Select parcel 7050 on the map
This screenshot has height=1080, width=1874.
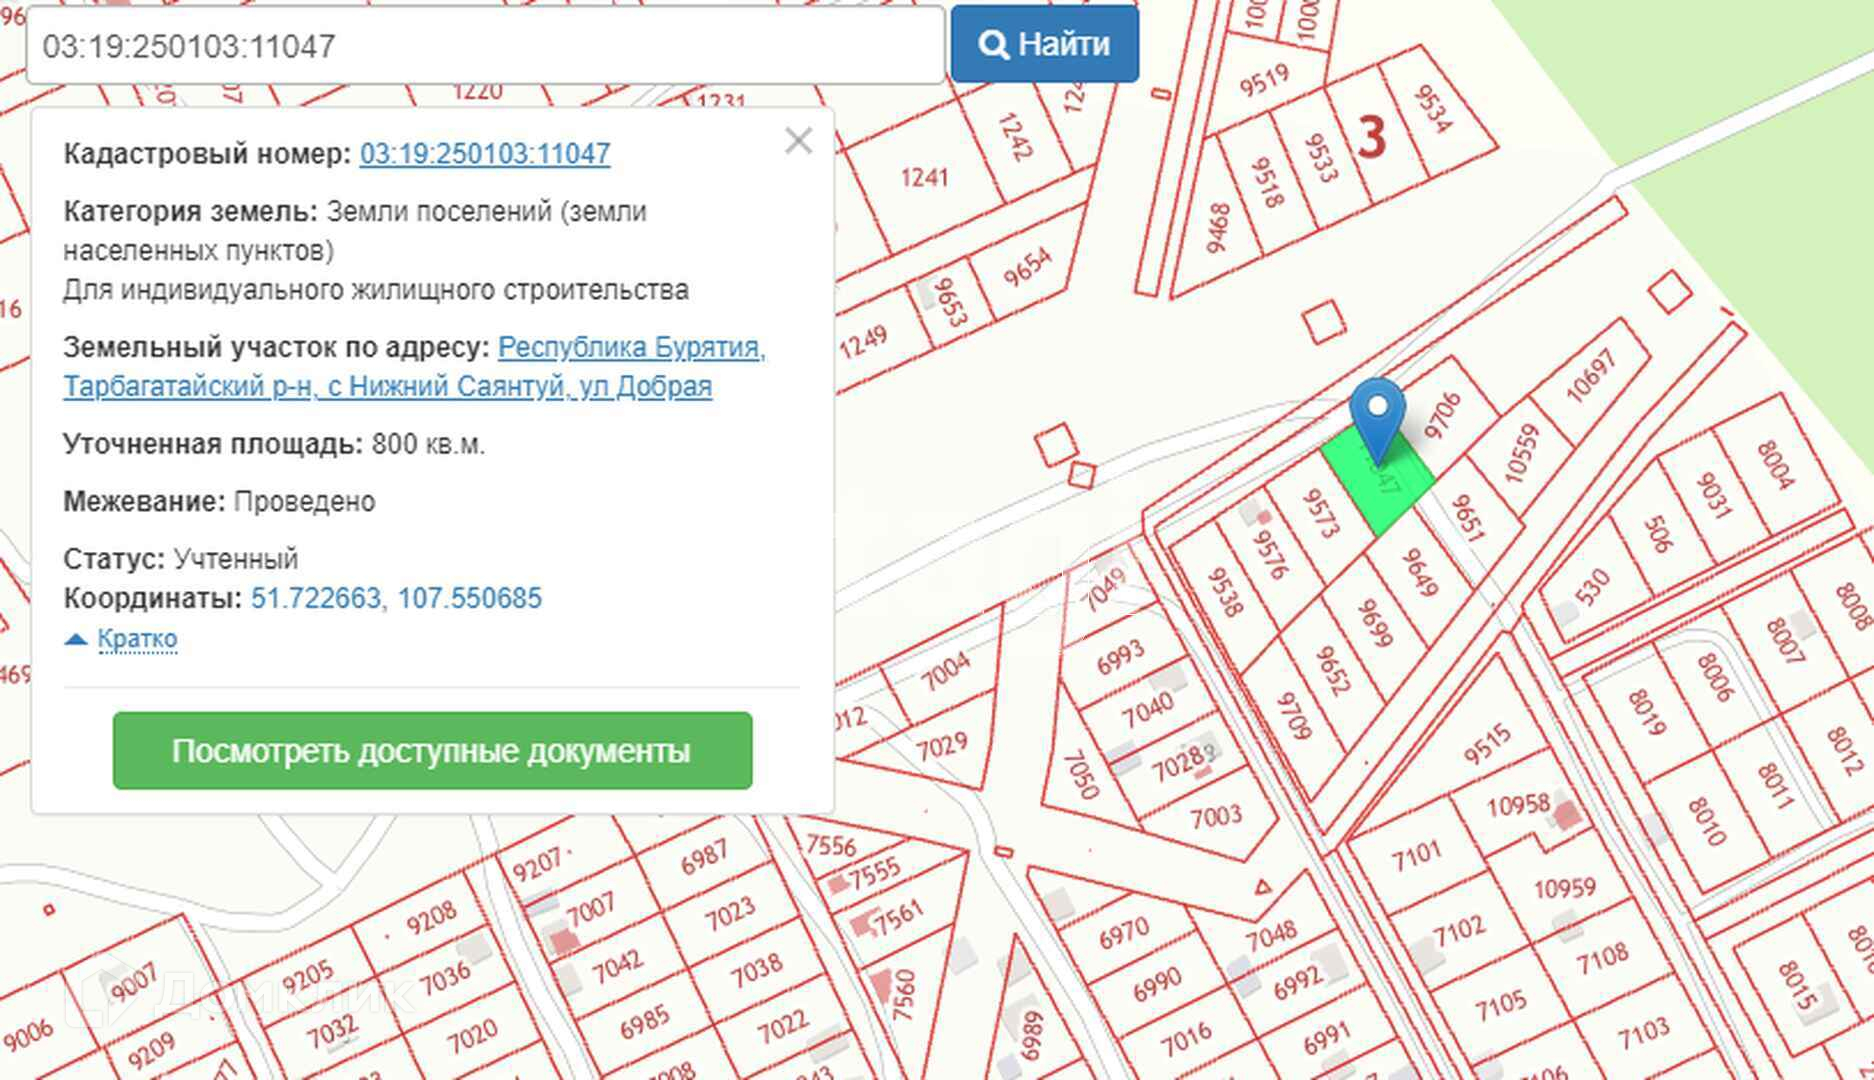click(x=1081, y=775)
